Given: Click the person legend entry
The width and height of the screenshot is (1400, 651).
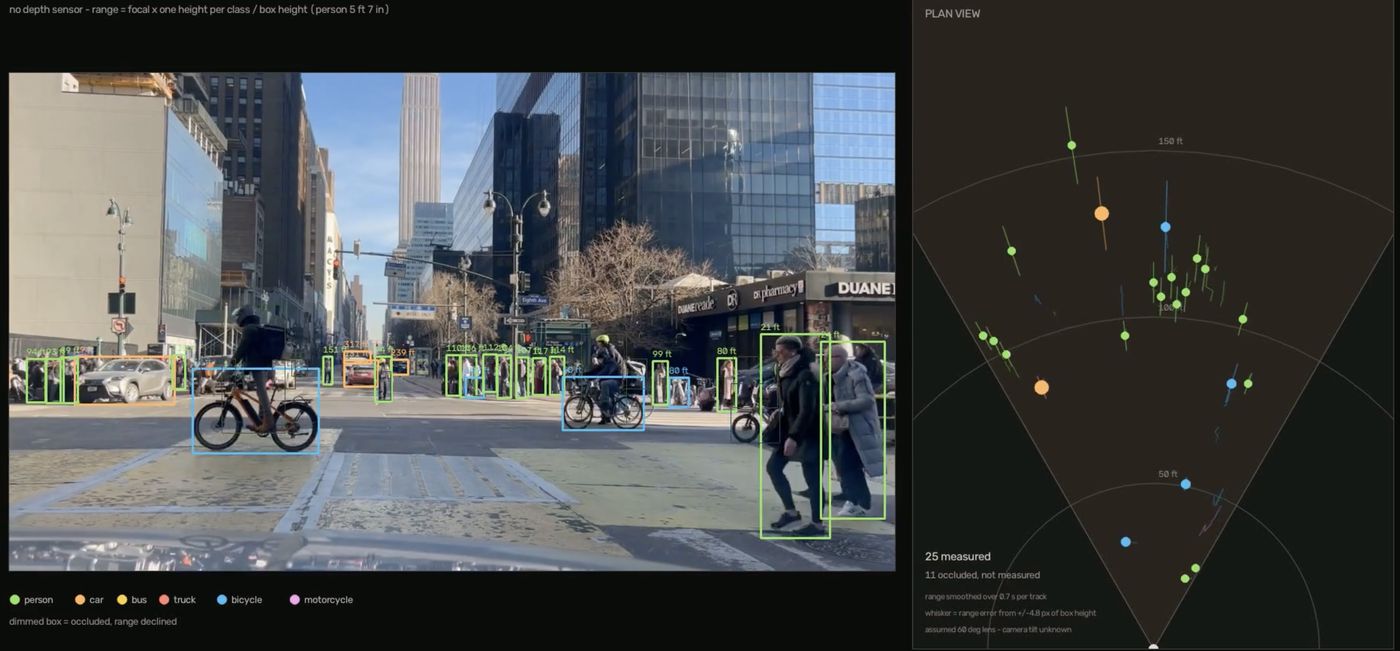Looking at the screenshot, I should point(31,600).
